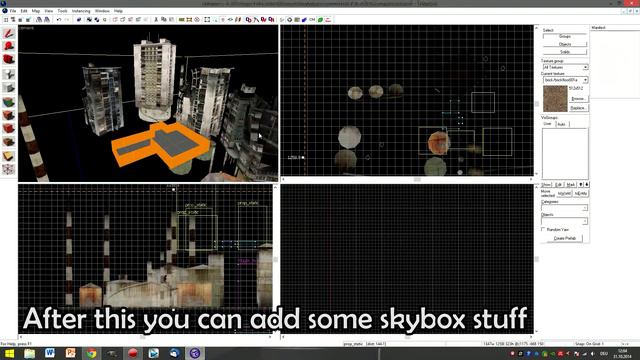This screenshot has height=360, width=640.
Task: Click the Hide Selected Objects icon
Action: (x=115, y=20)
